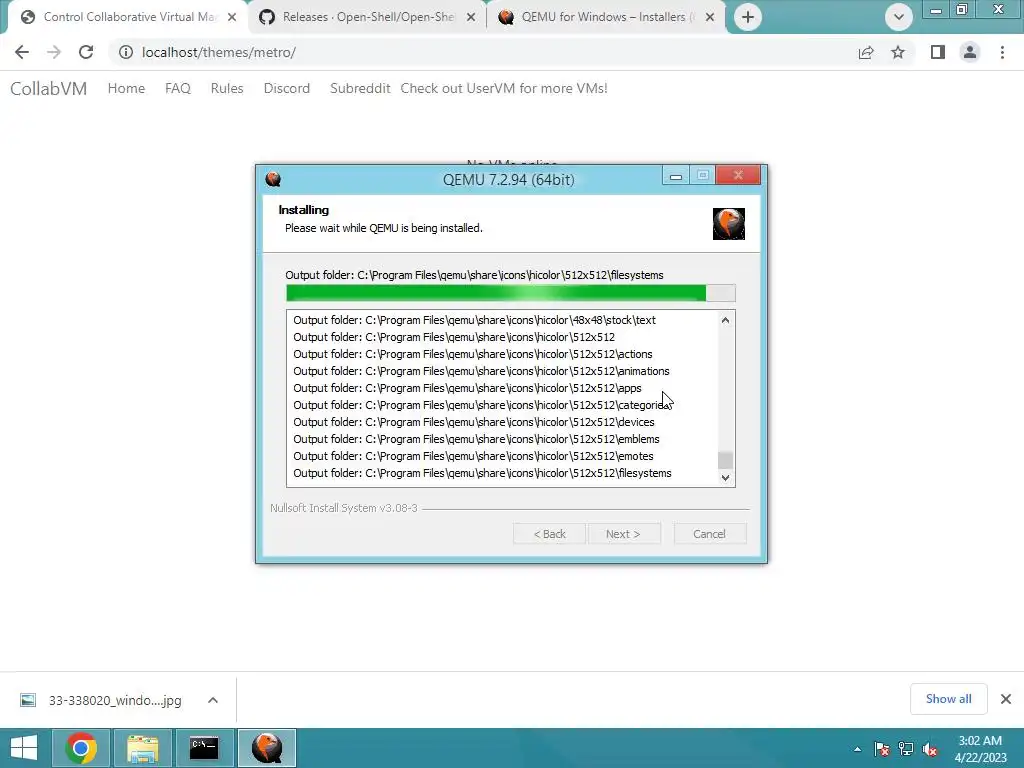
Task: Bookmark this tab with the star
Action: (898, 52)
